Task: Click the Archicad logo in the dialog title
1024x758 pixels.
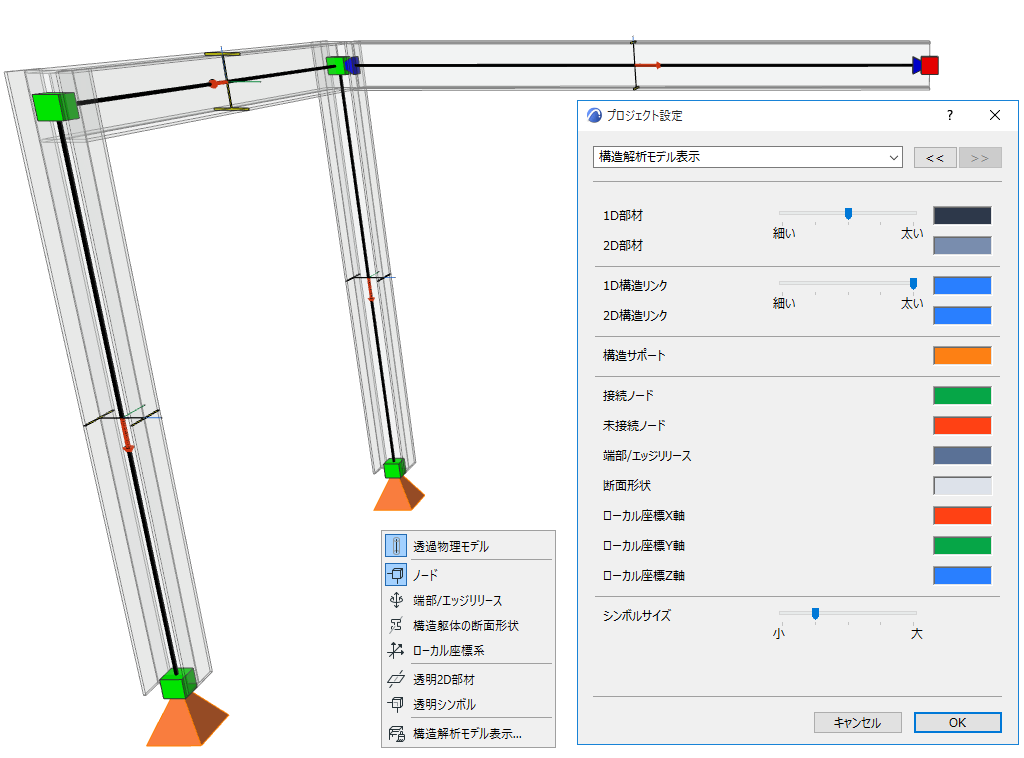Action: click(x=594, y=116)
